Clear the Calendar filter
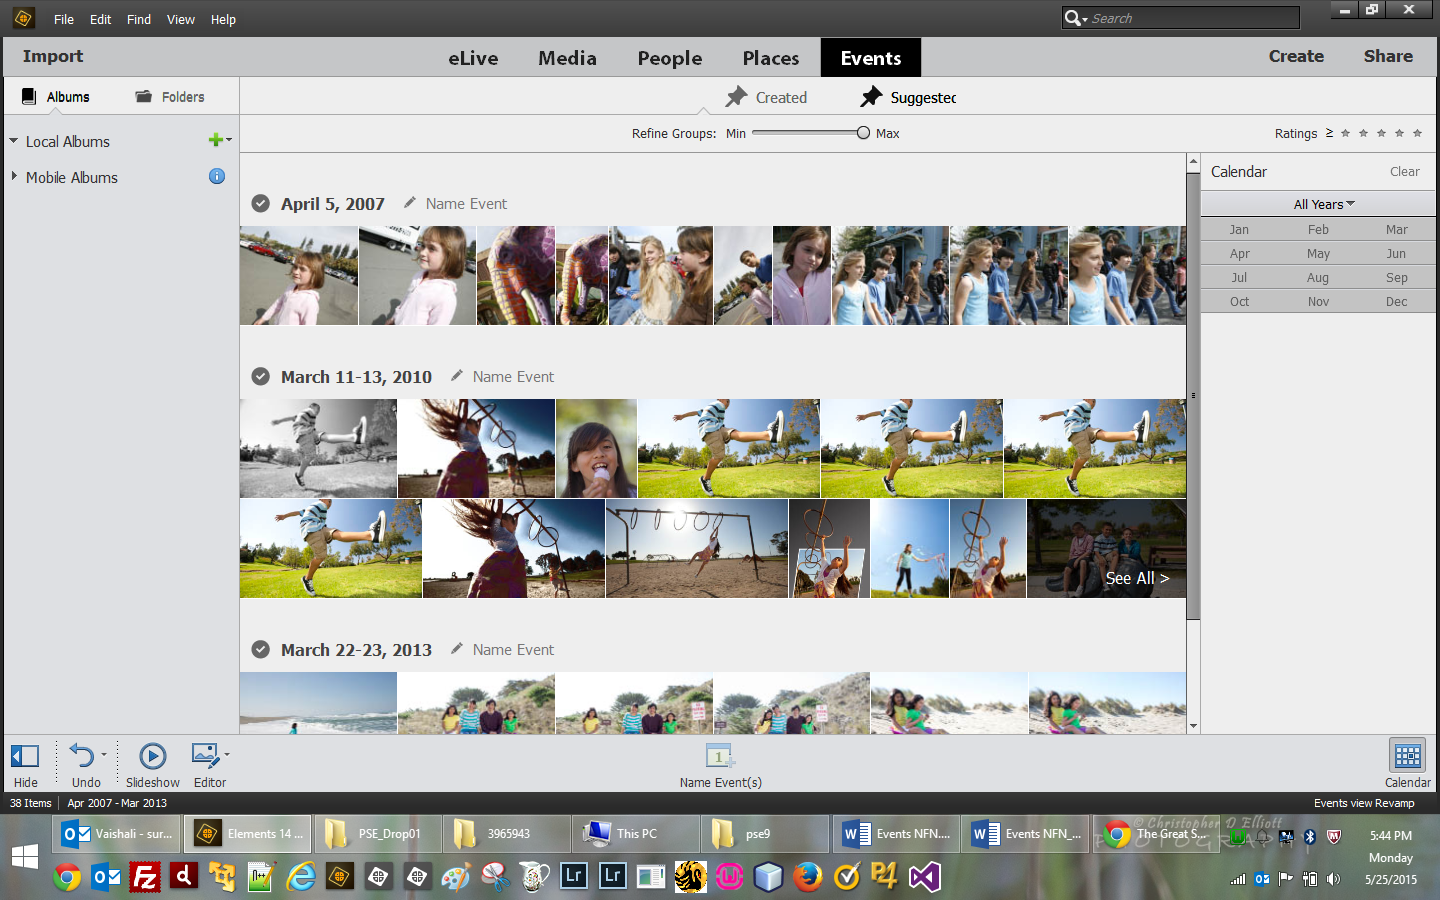Viewport: 1440px width, 900px height. point(1404,171)
